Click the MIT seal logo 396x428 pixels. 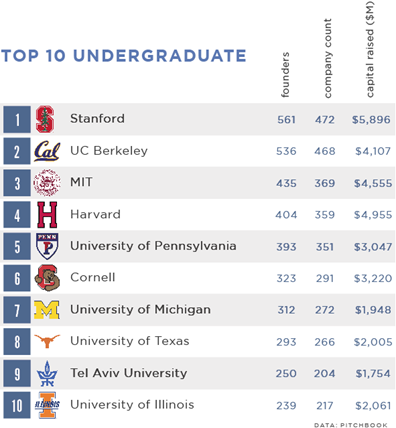(47, 183)
